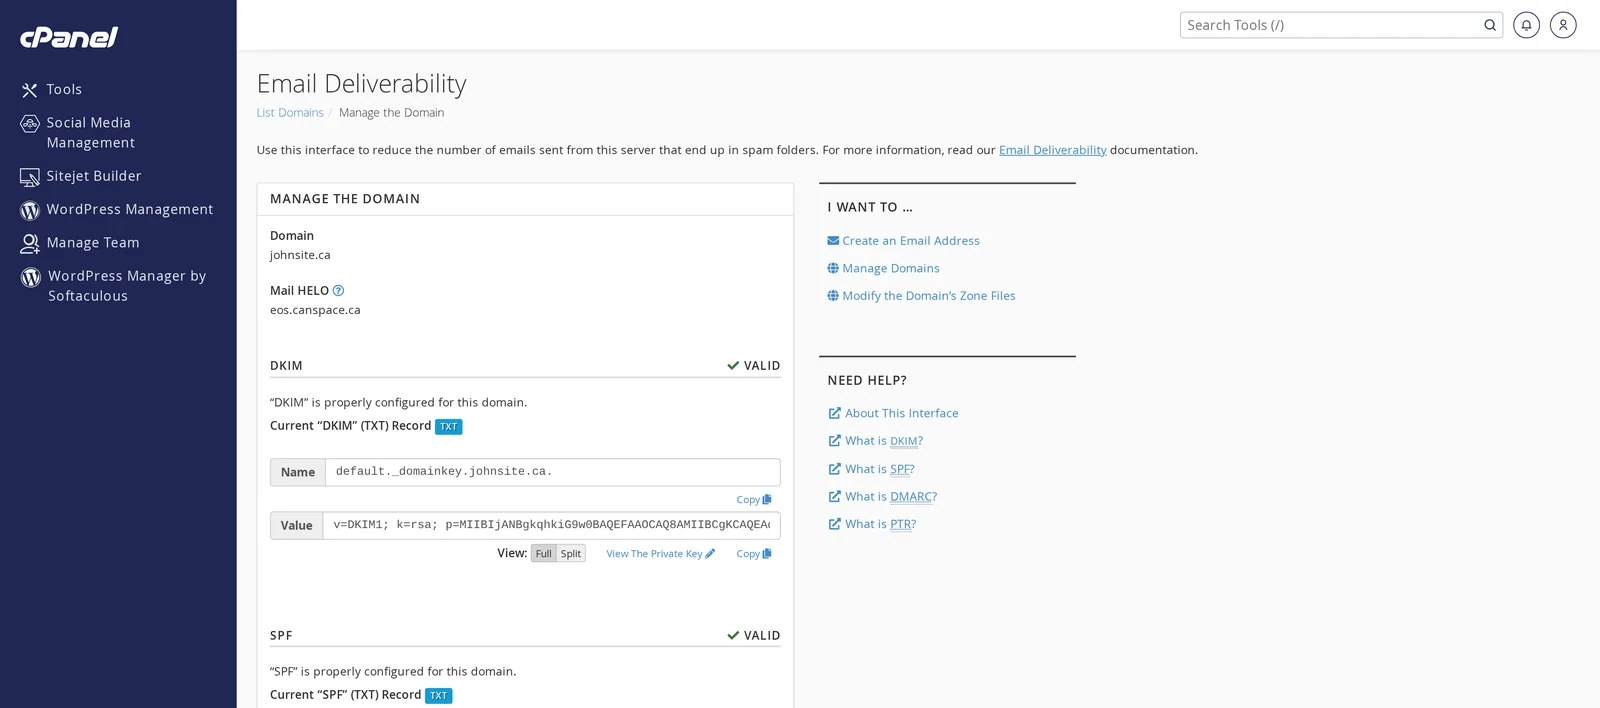The width and height of the screenshot is (1600, 708).
Task: Open the Email Deliverability documentation link
Action: [1053, 150]
